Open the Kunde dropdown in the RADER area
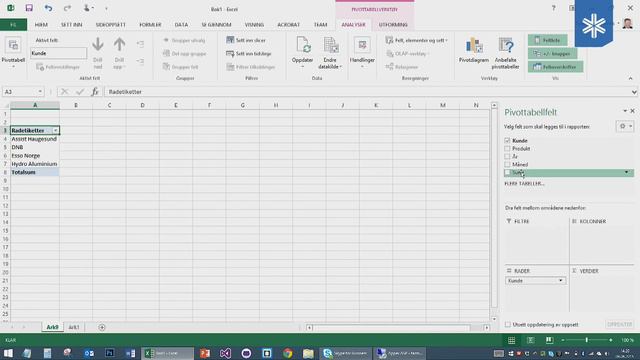Viewport: 640px width, 360px height. point(560,281)
